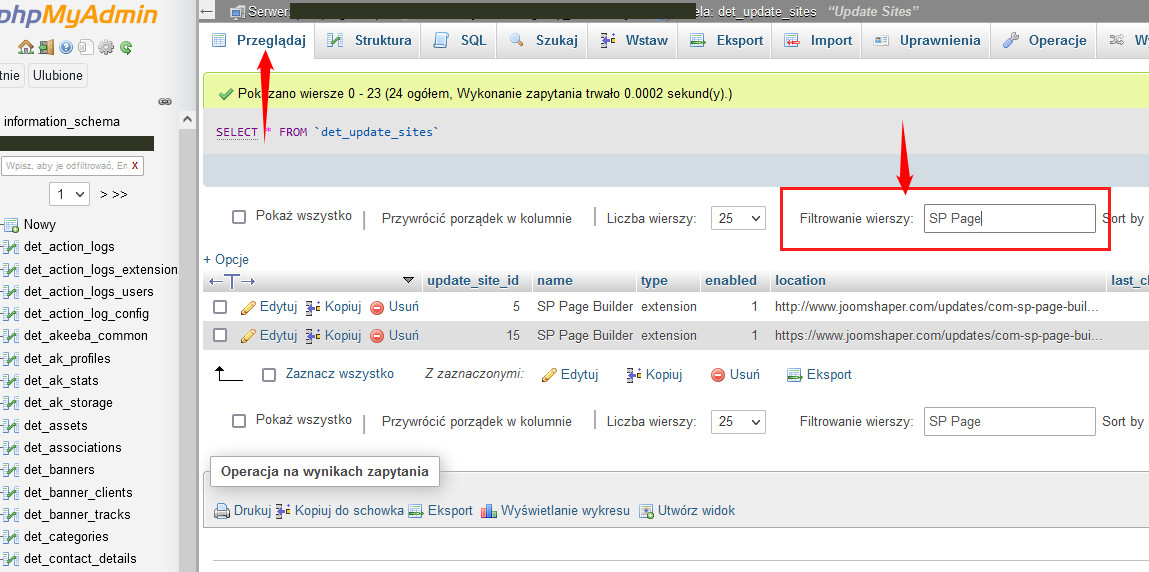Enable the Zaznacz wszystko checkbox
This screenshot has height=572, width=1149.
coord(268,374)
